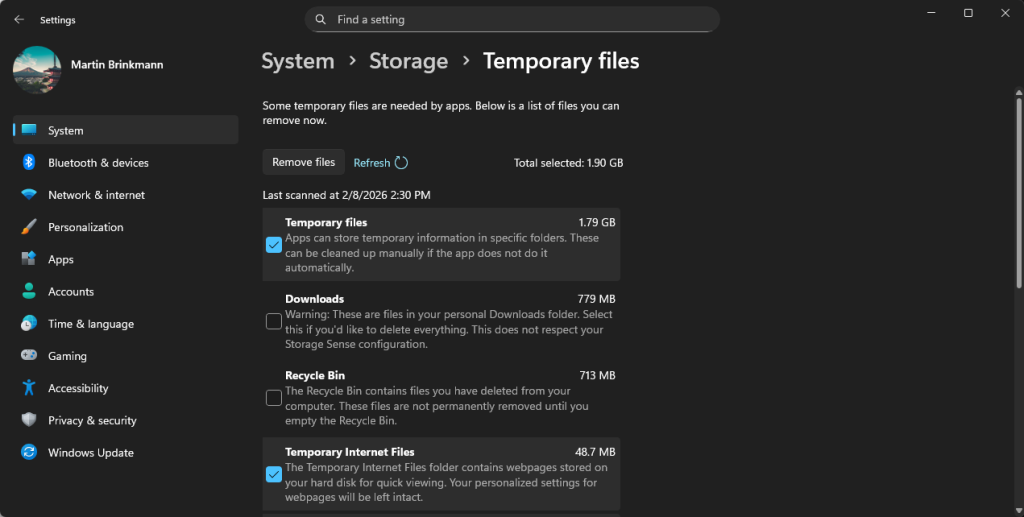Uncheck the Temporary files checkbox
1024x517 pixels.
pos(274,245)
